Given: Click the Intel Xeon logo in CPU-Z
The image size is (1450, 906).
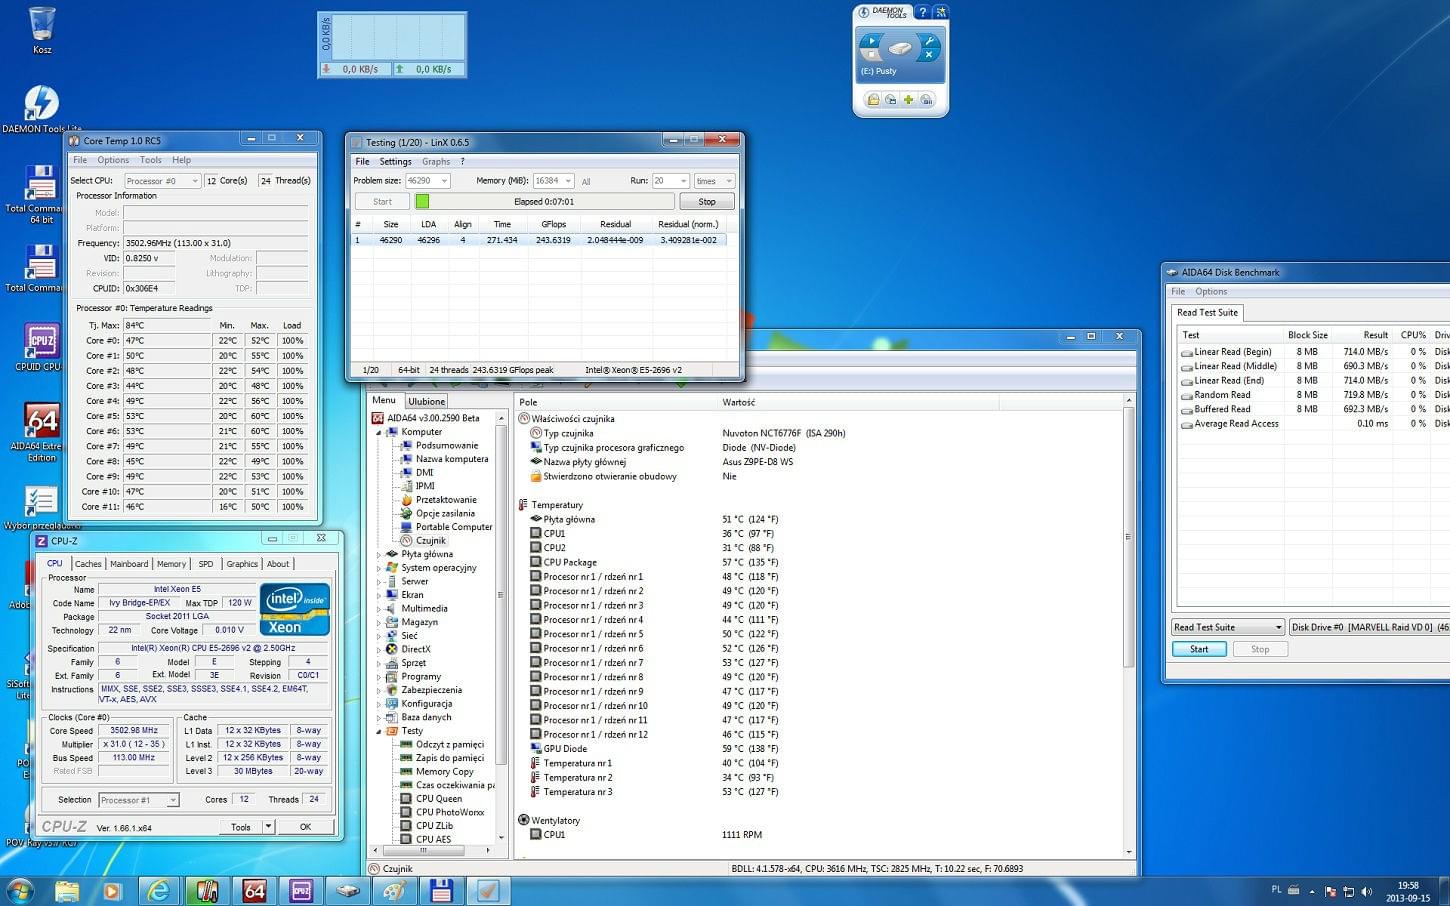Looking at the screenshot, I should click(x=295, y=609).
